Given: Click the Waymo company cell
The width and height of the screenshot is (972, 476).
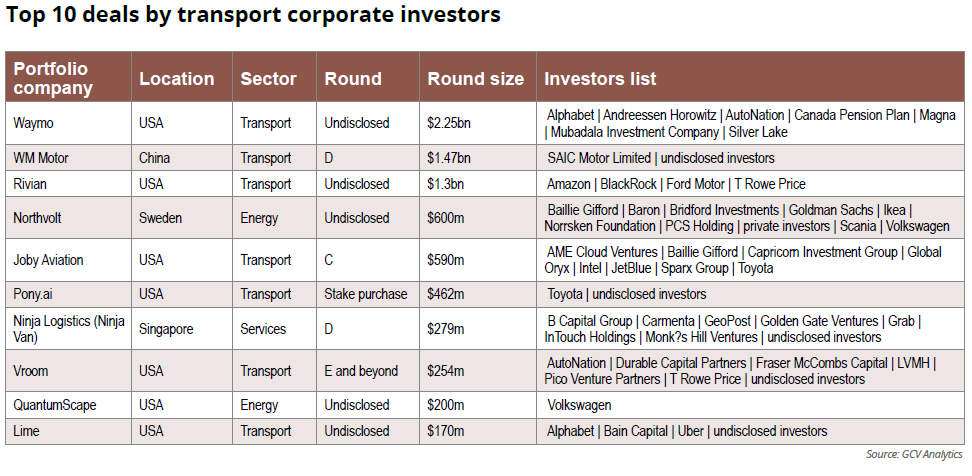Looking at the screenshot, I should 35,123.
